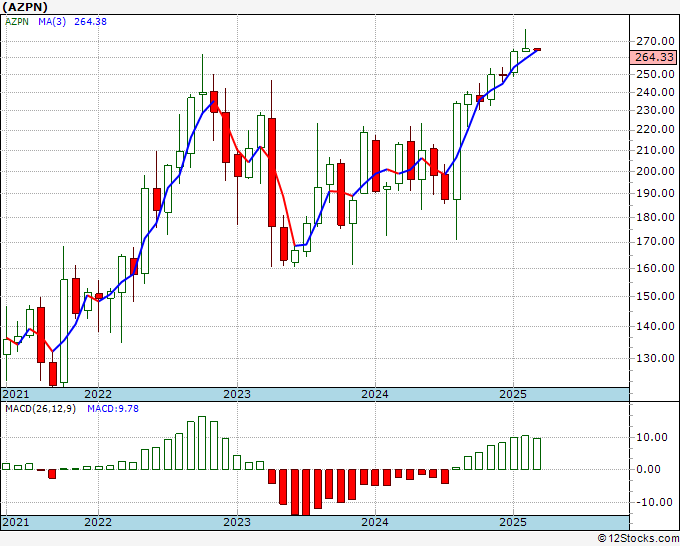Image resolution: width=680 pixels, height=546 pixels.
Task: Click 2025 on the MACD timeline
Action: click(513, 522)
